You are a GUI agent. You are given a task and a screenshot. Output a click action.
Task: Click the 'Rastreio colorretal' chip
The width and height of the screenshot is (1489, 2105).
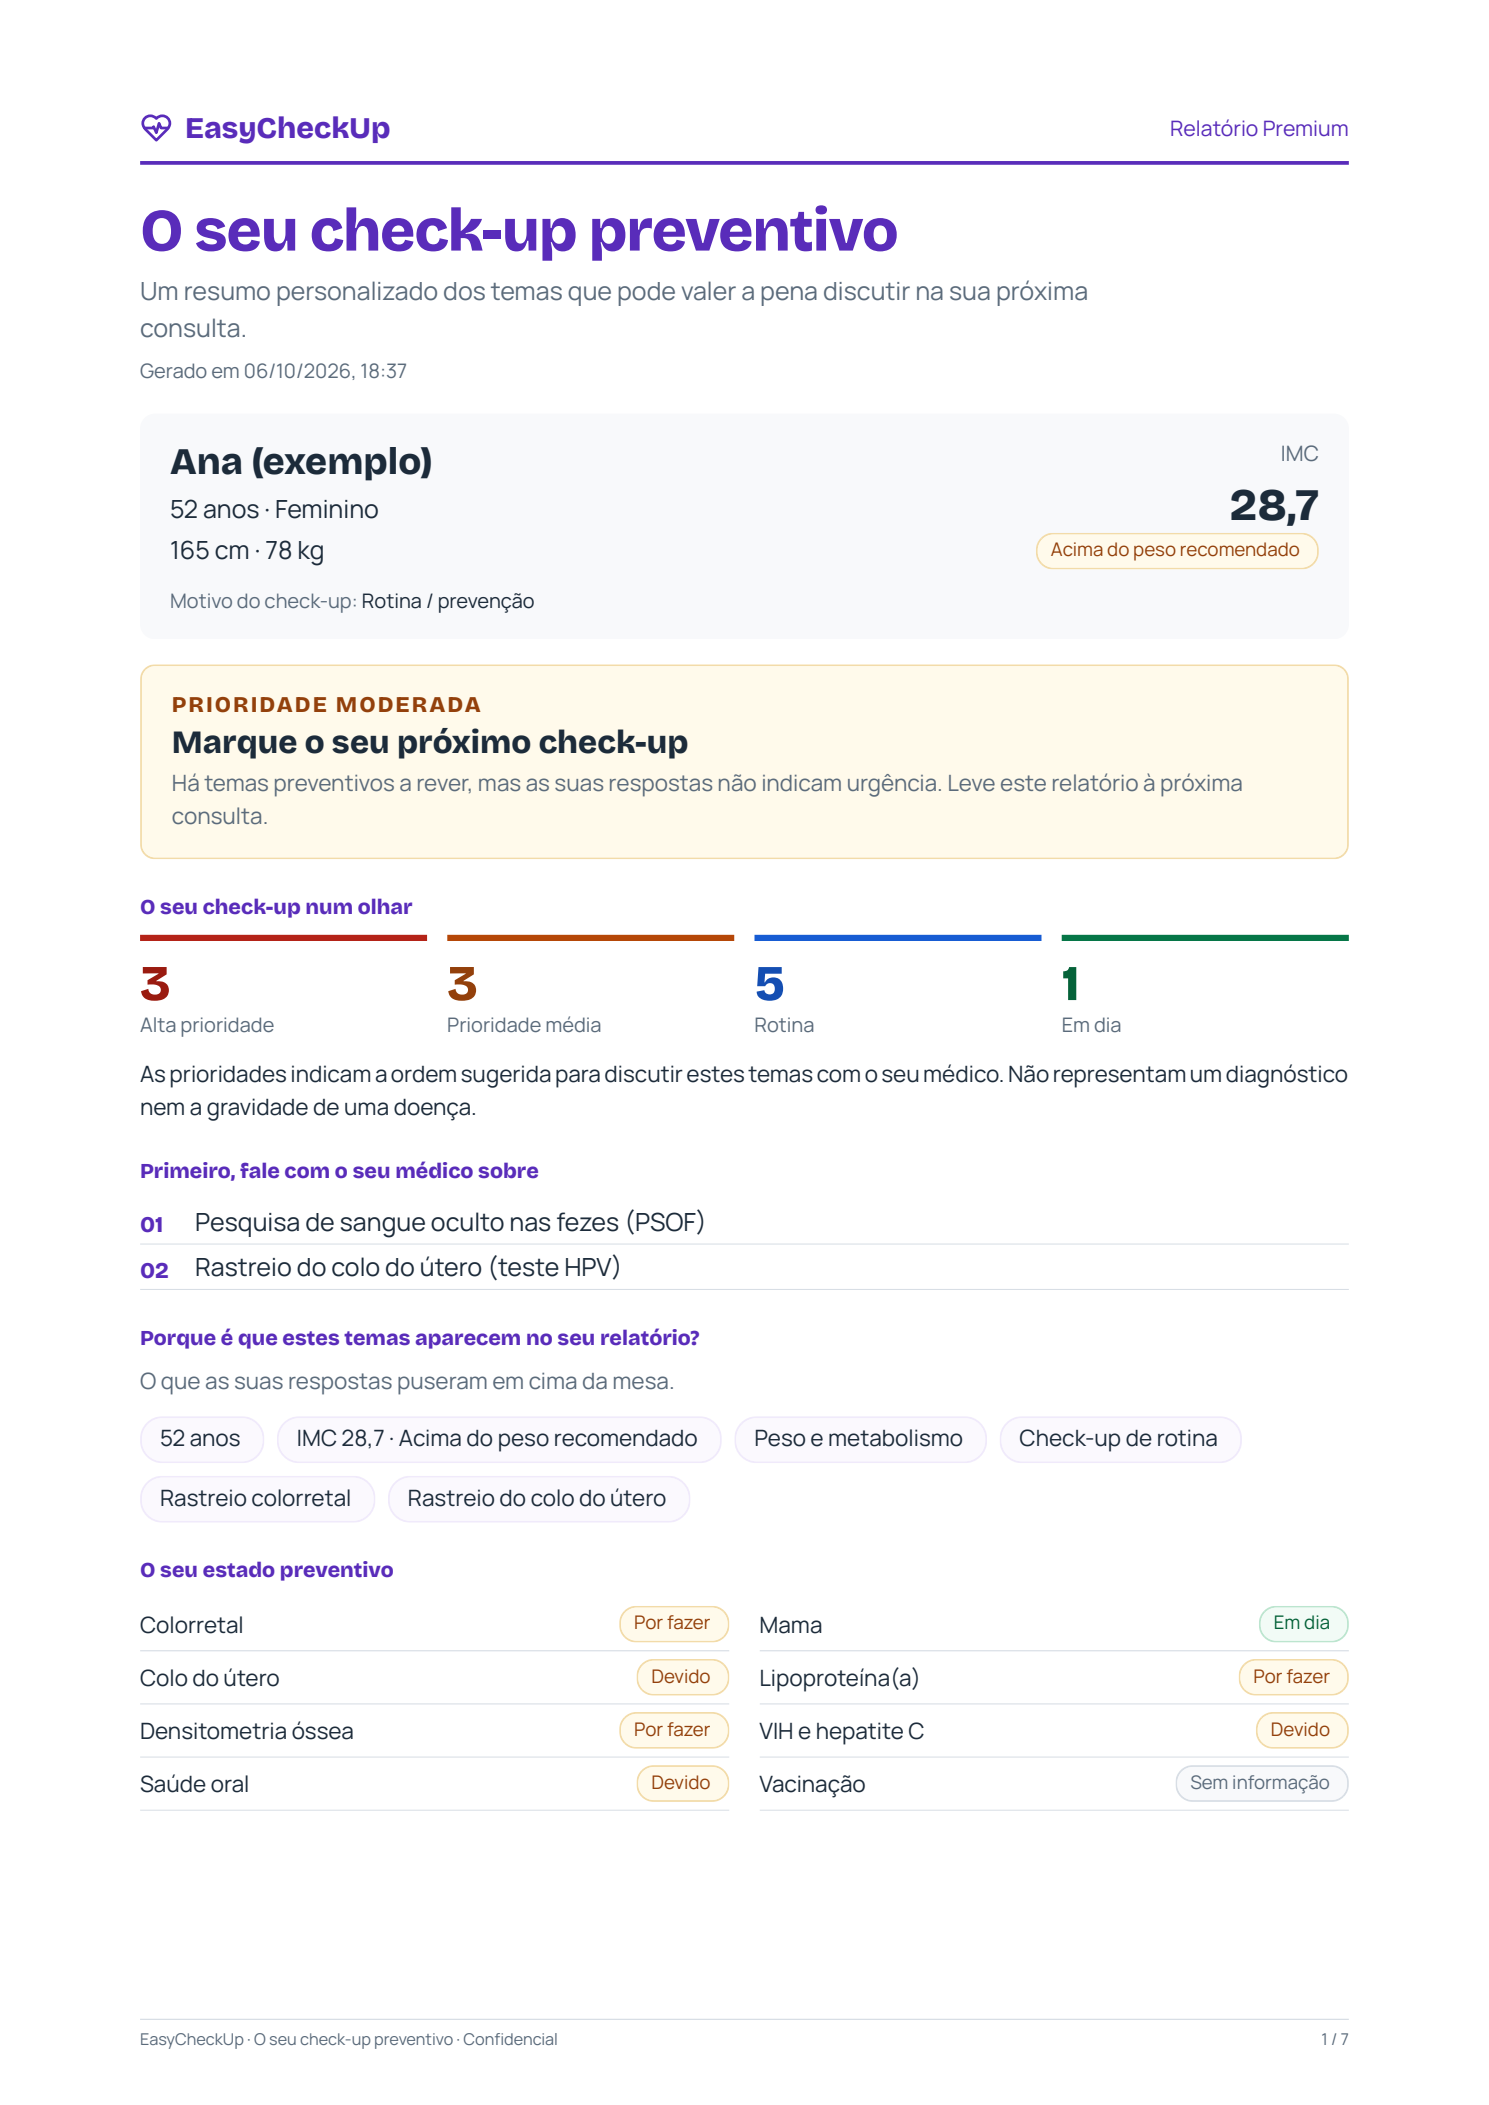(x=256, y=1499)
